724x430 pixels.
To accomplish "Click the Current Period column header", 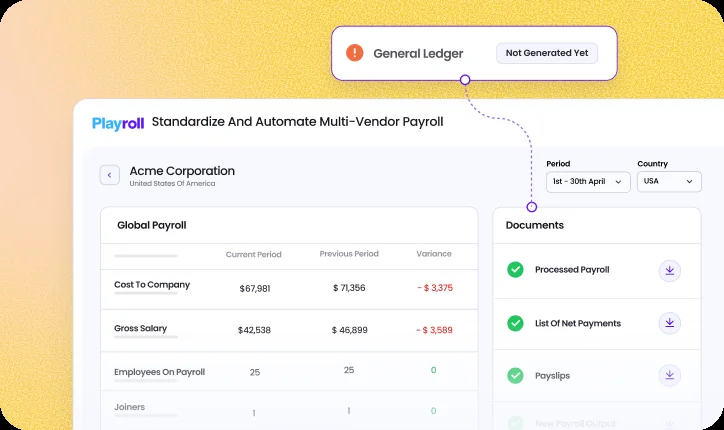I will [x=253, y=254].
